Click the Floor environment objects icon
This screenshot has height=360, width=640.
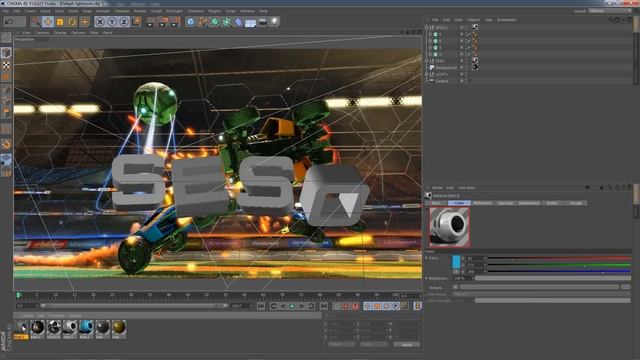[x=250, y=22]
